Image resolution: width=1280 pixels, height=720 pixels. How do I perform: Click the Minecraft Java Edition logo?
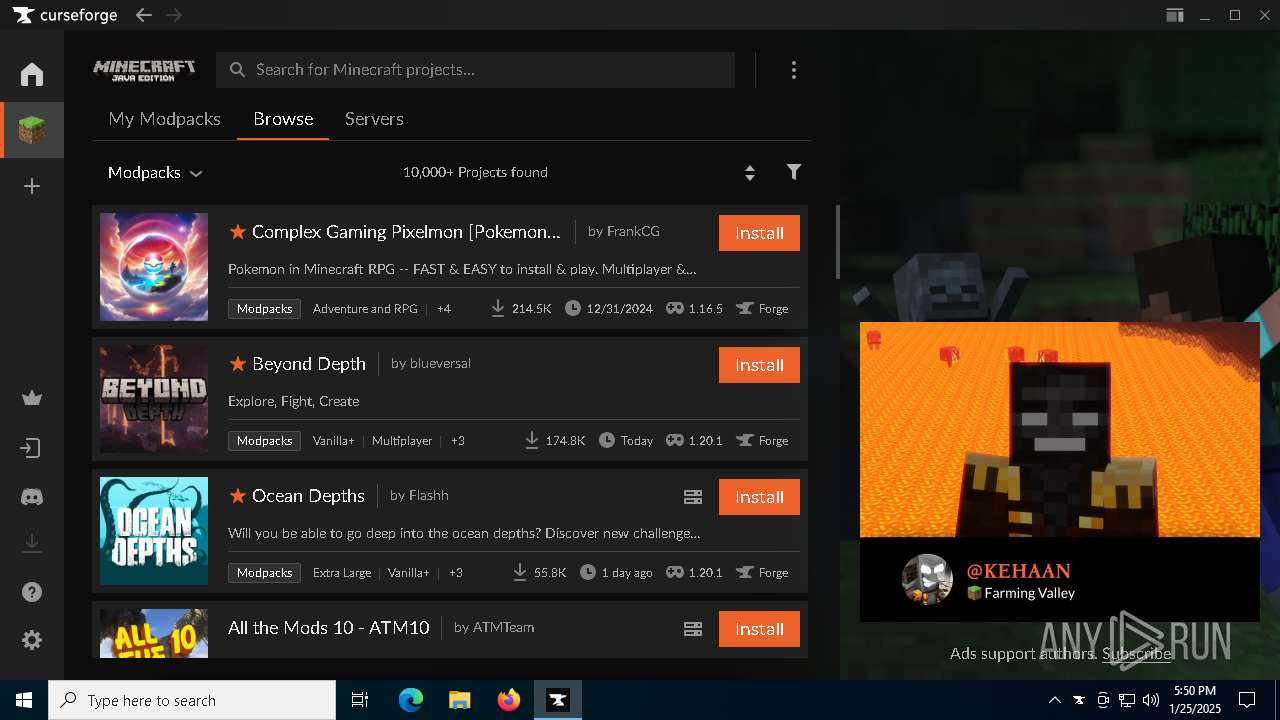[144, 70]
